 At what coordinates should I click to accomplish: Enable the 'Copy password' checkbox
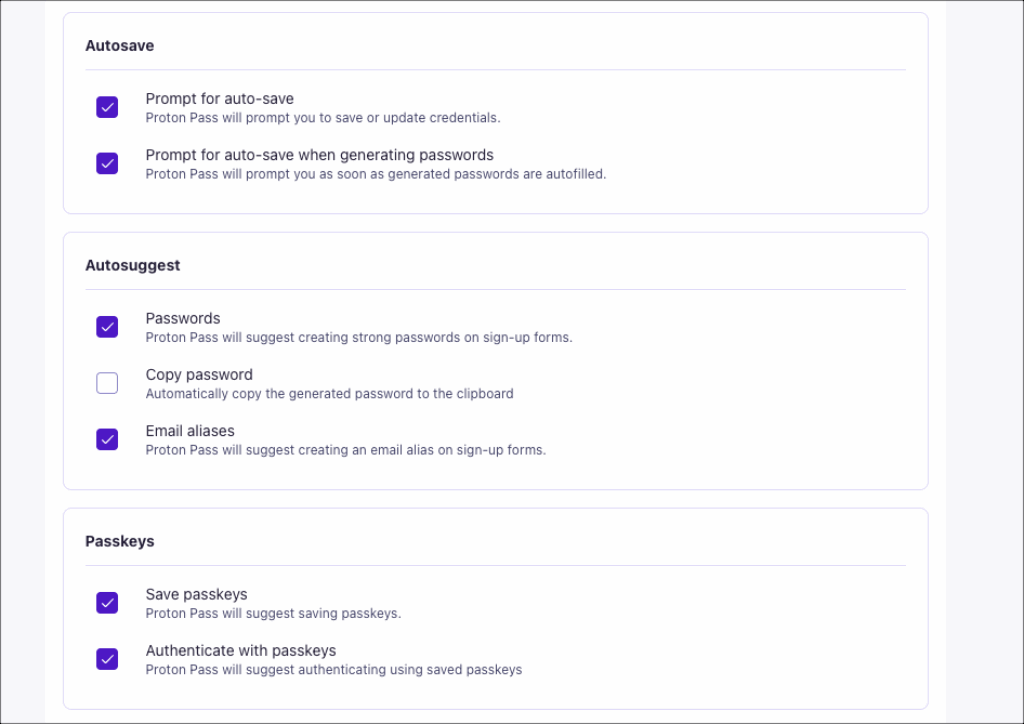(x=107, y=383)
